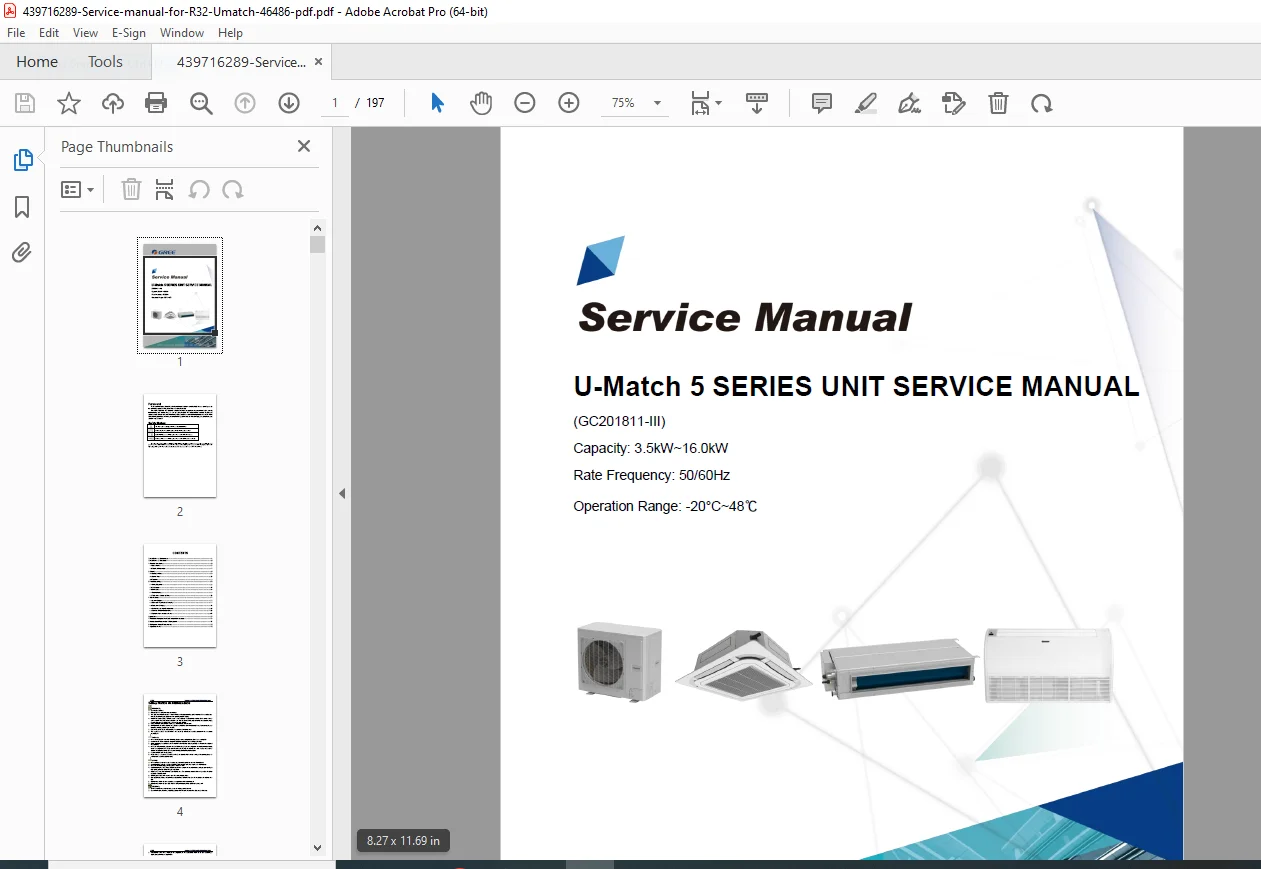The image size is (1261, 869).
Task: Select page 3 thumbnail
Action: [x=180, y=595]
